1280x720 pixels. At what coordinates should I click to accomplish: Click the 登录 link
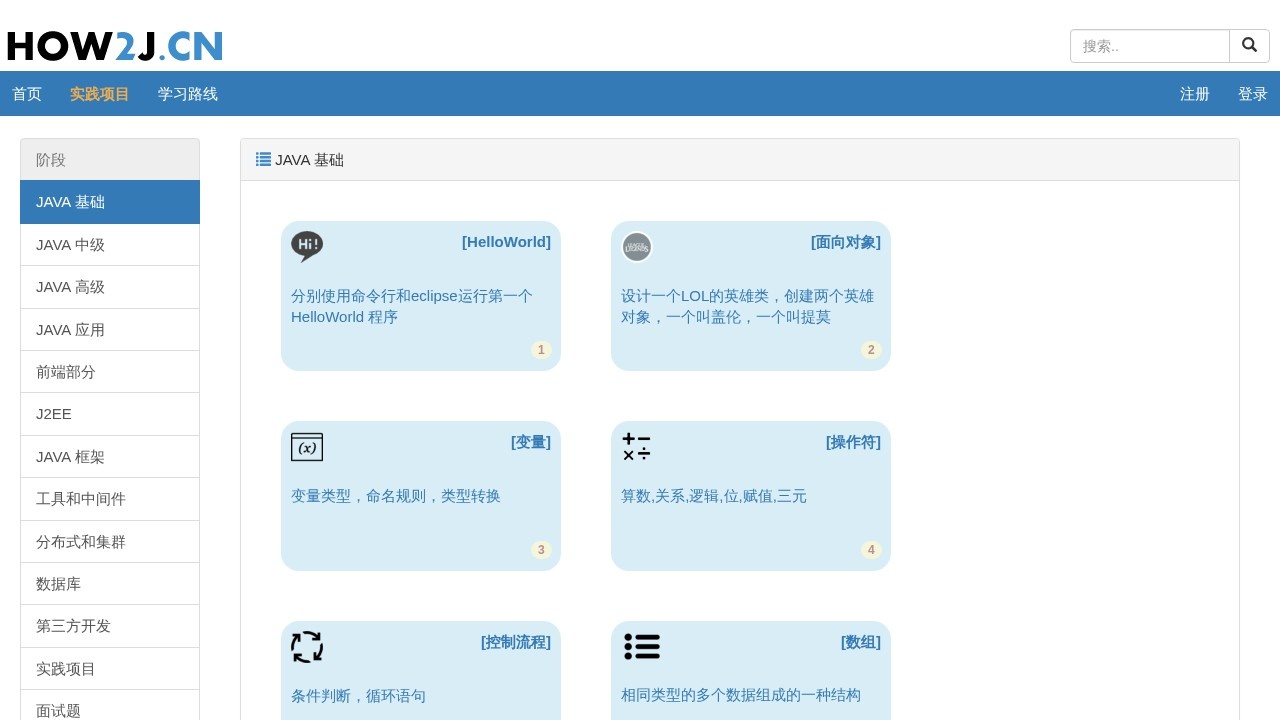[1252, 93]
